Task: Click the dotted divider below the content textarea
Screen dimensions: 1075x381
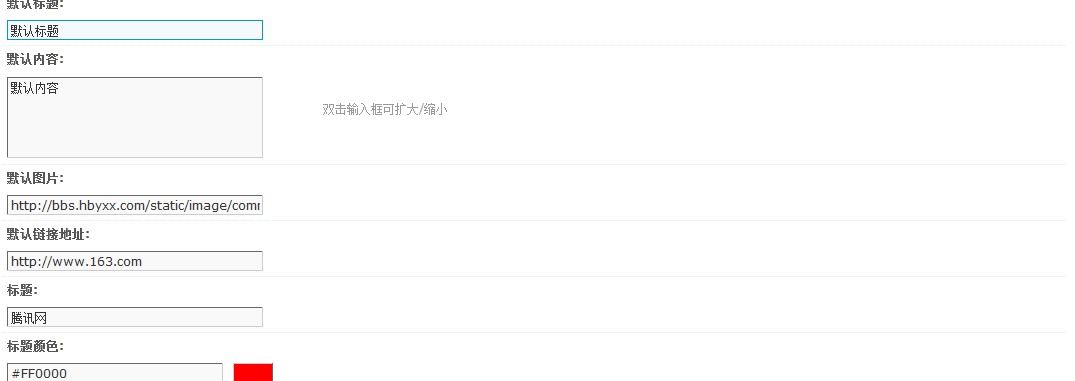Action: point(538,164)
